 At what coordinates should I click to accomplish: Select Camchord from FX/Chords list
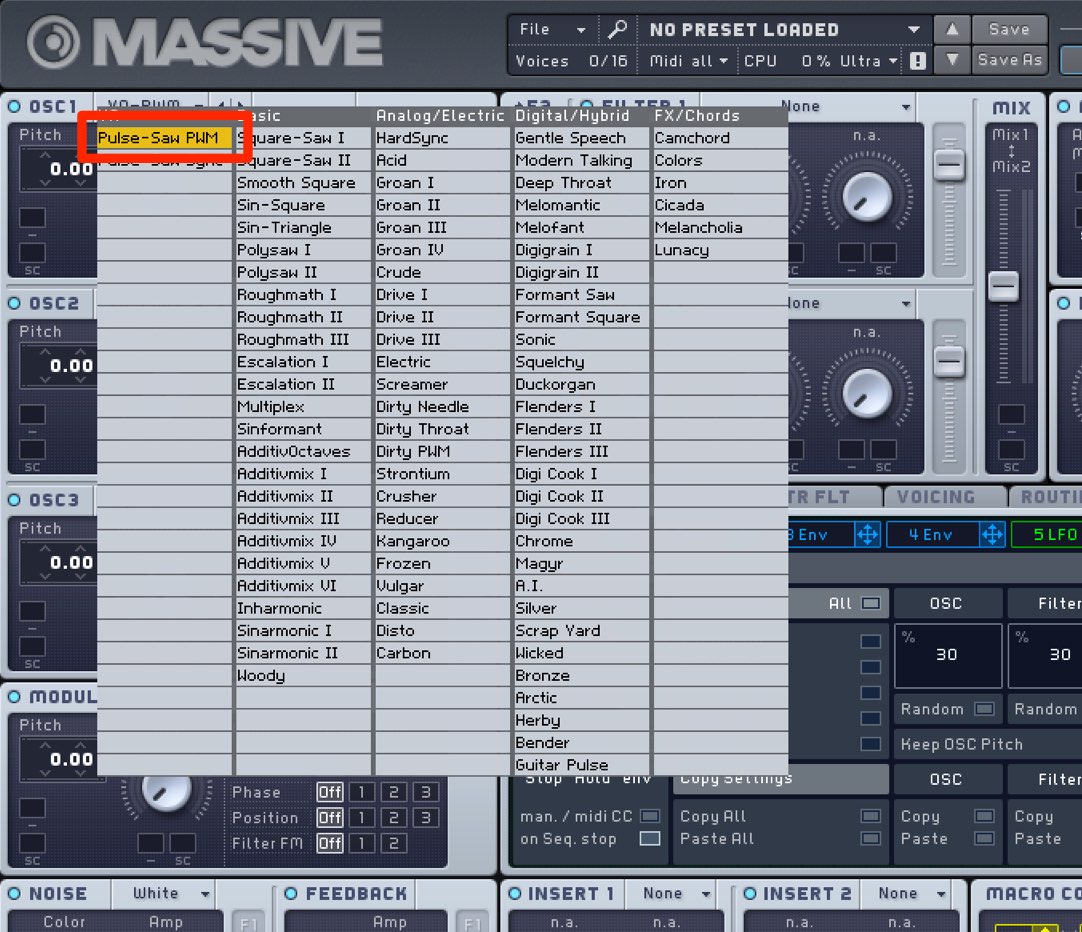click(x=720, y=138)
